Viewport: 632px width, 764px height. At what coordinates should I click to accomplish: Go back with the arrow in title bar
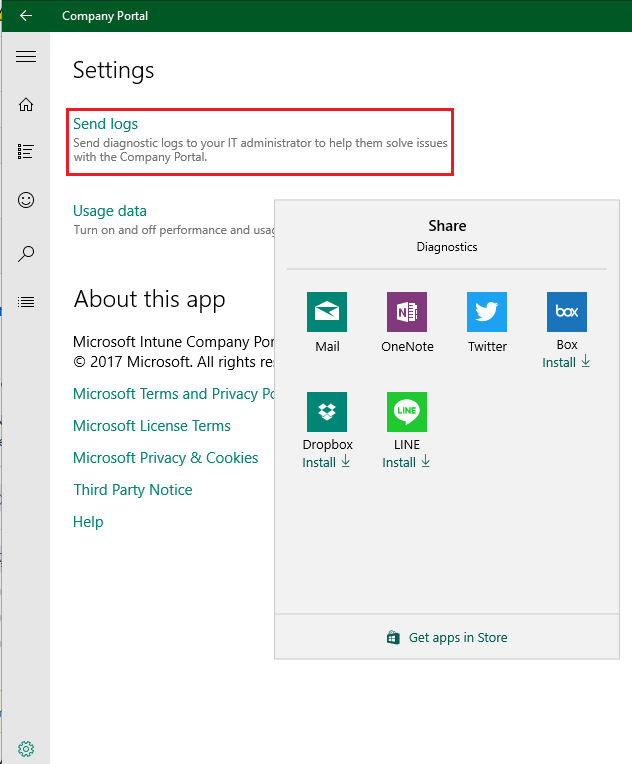pos(25,16)
